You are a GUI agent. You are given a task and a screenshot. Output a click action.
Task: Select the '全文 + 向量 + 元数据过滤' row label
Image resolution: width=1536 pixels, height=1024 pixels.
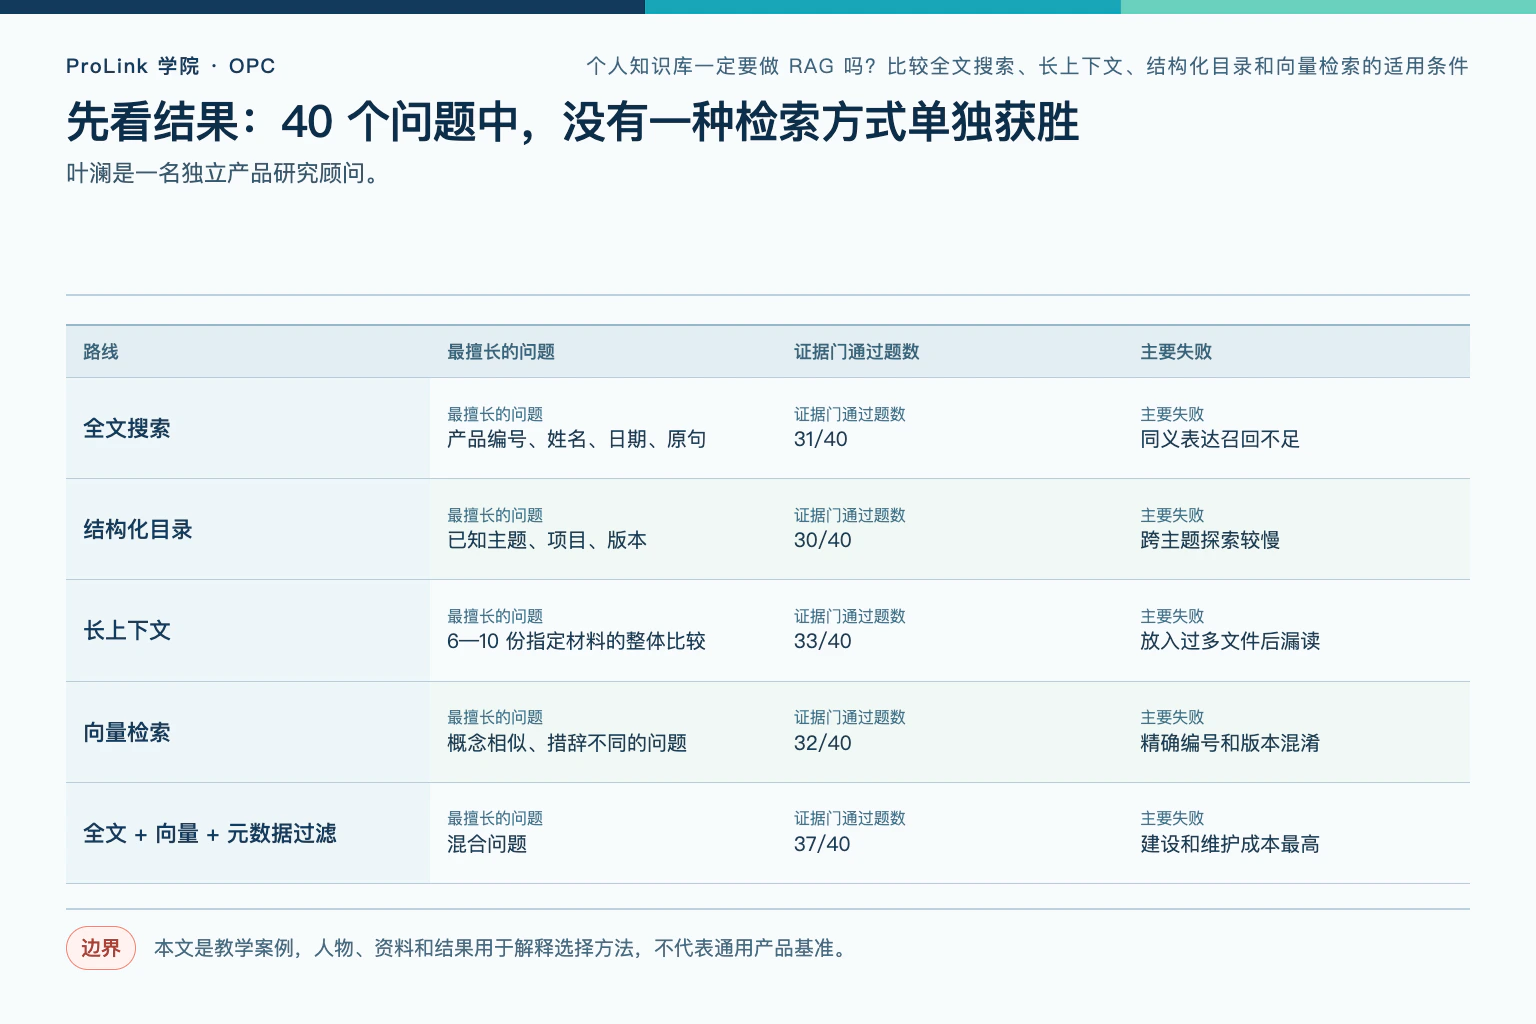210,833
